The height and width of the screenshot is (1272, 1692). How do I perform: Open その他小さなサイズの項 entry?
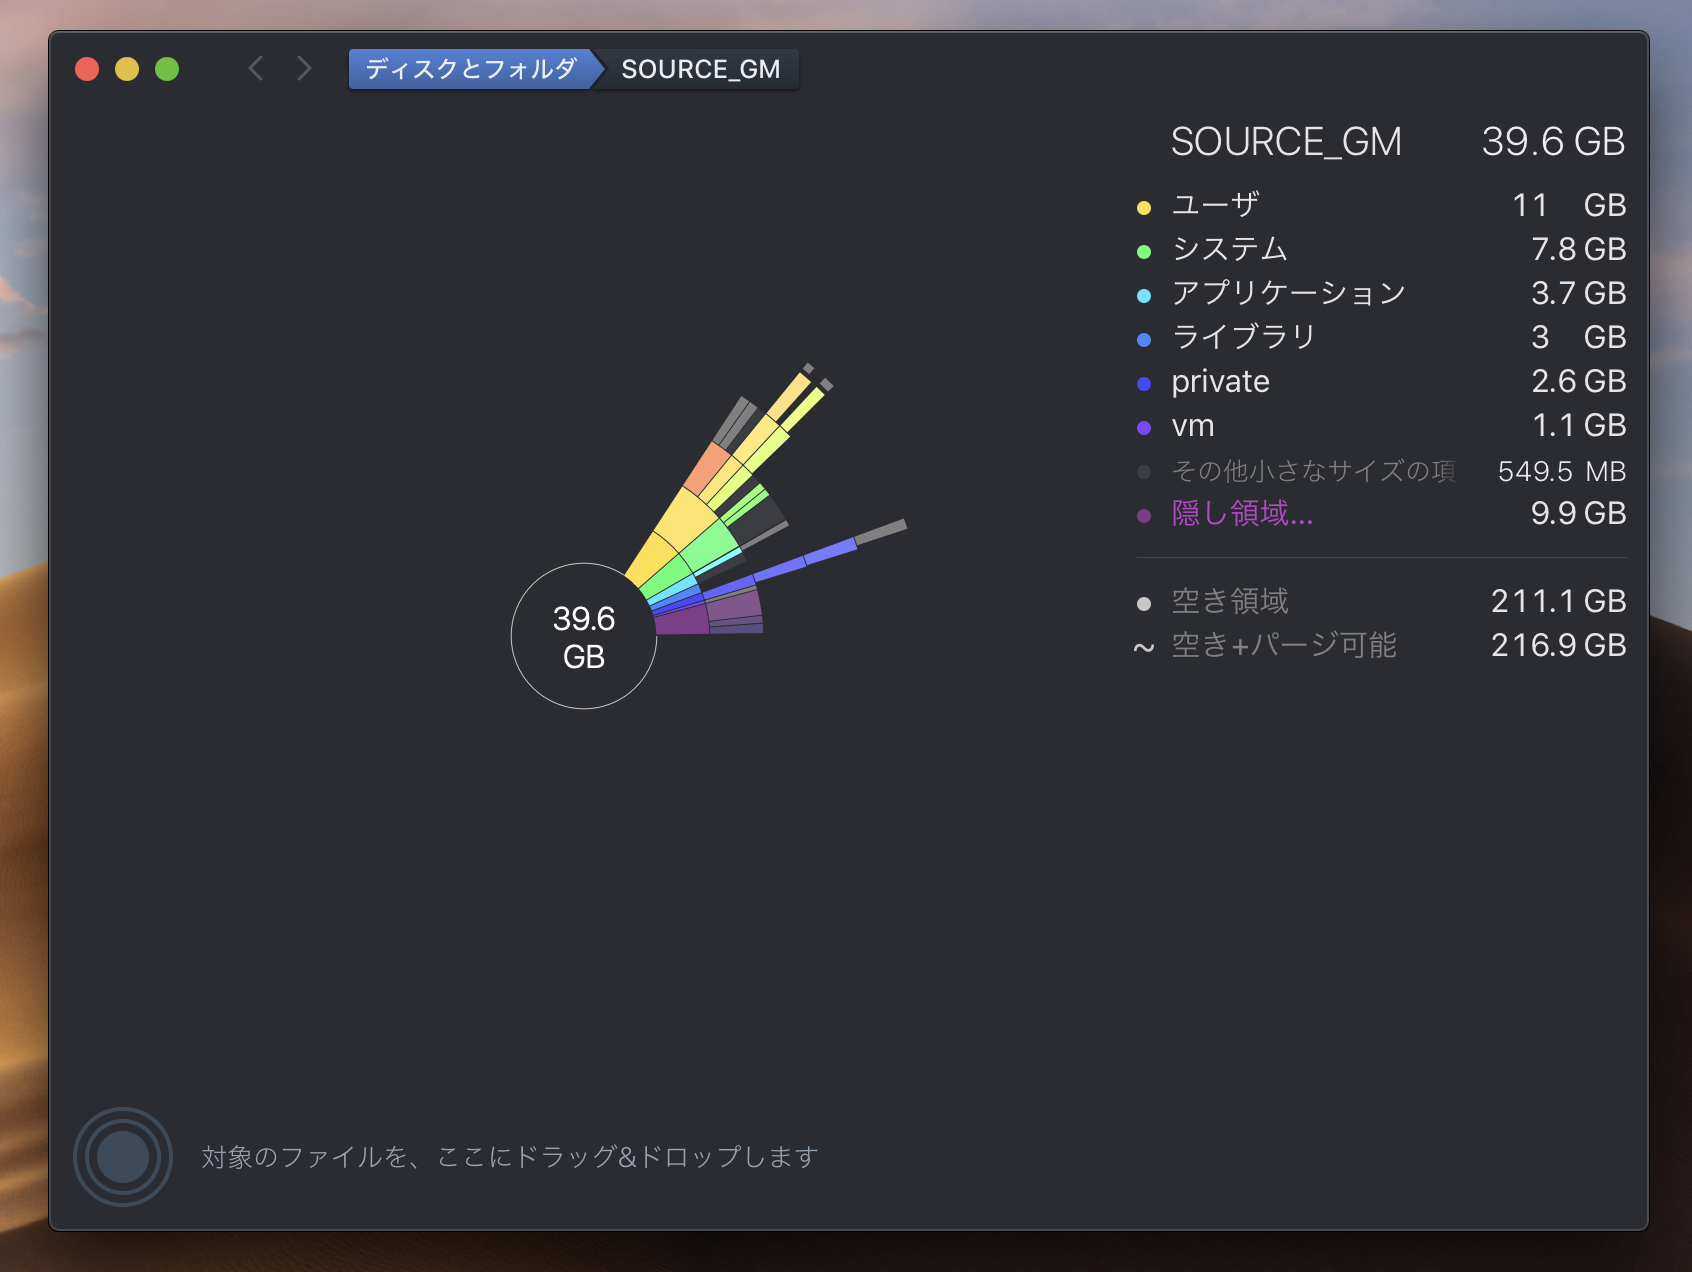click(1381, 471)
